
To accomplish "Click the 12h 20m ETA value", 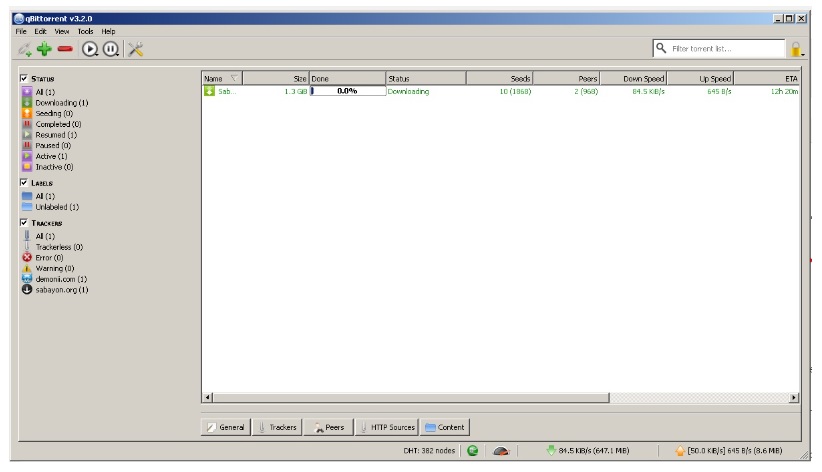I will [784, 91].
